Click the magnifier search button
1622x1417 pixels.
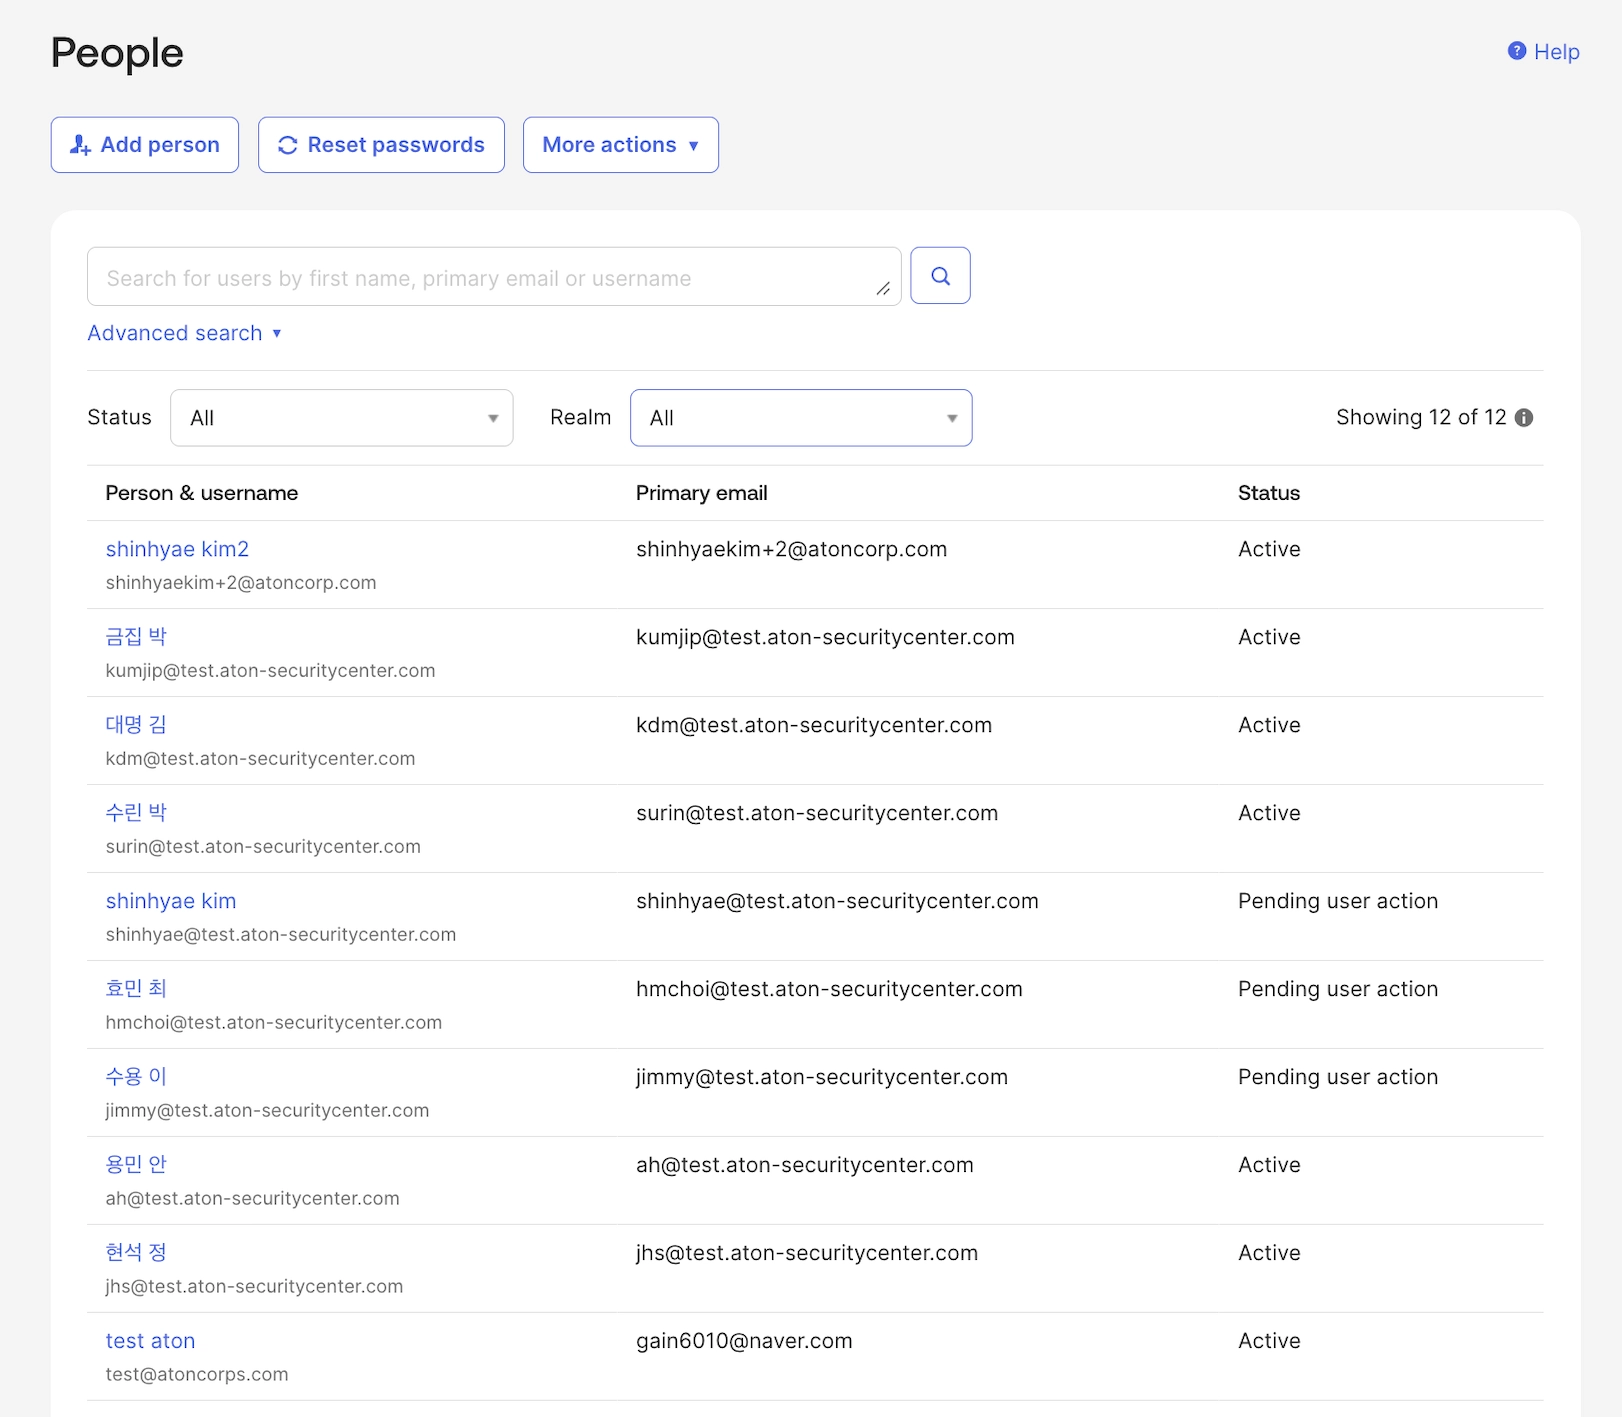tap(940, 276)
